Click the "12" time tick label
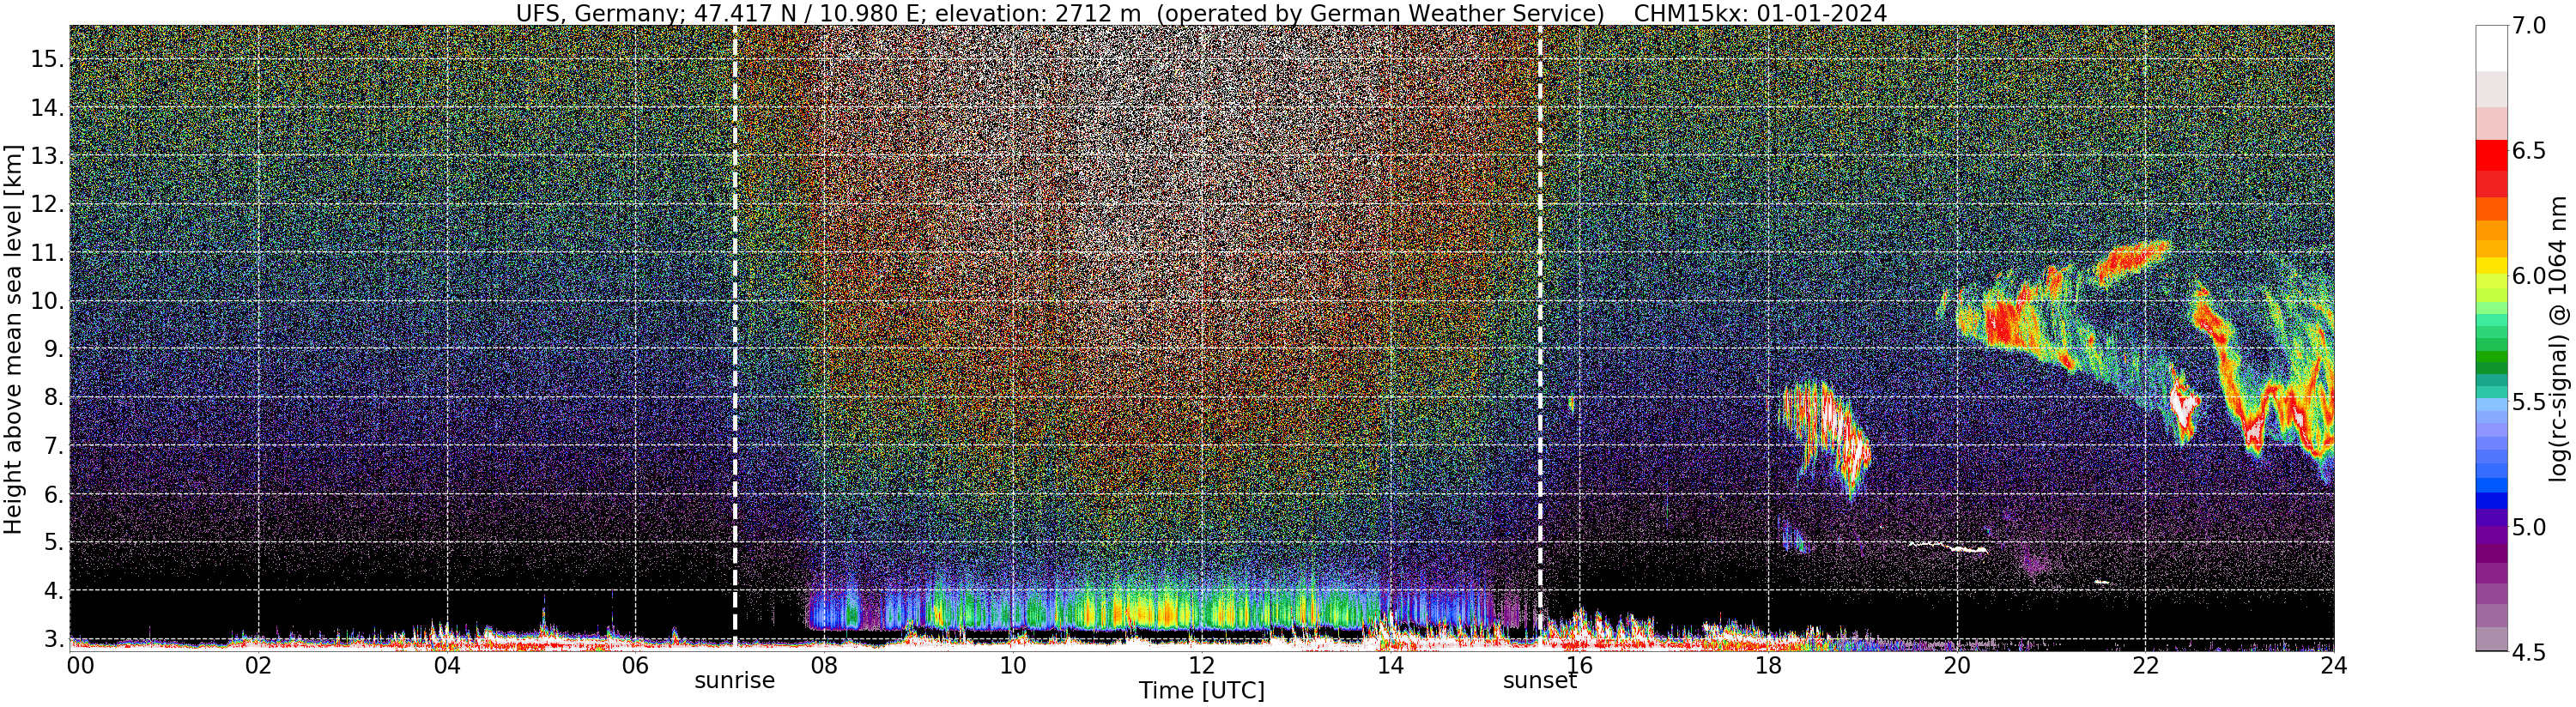This screenshot has width=2576, height=707. [1202, 665]
